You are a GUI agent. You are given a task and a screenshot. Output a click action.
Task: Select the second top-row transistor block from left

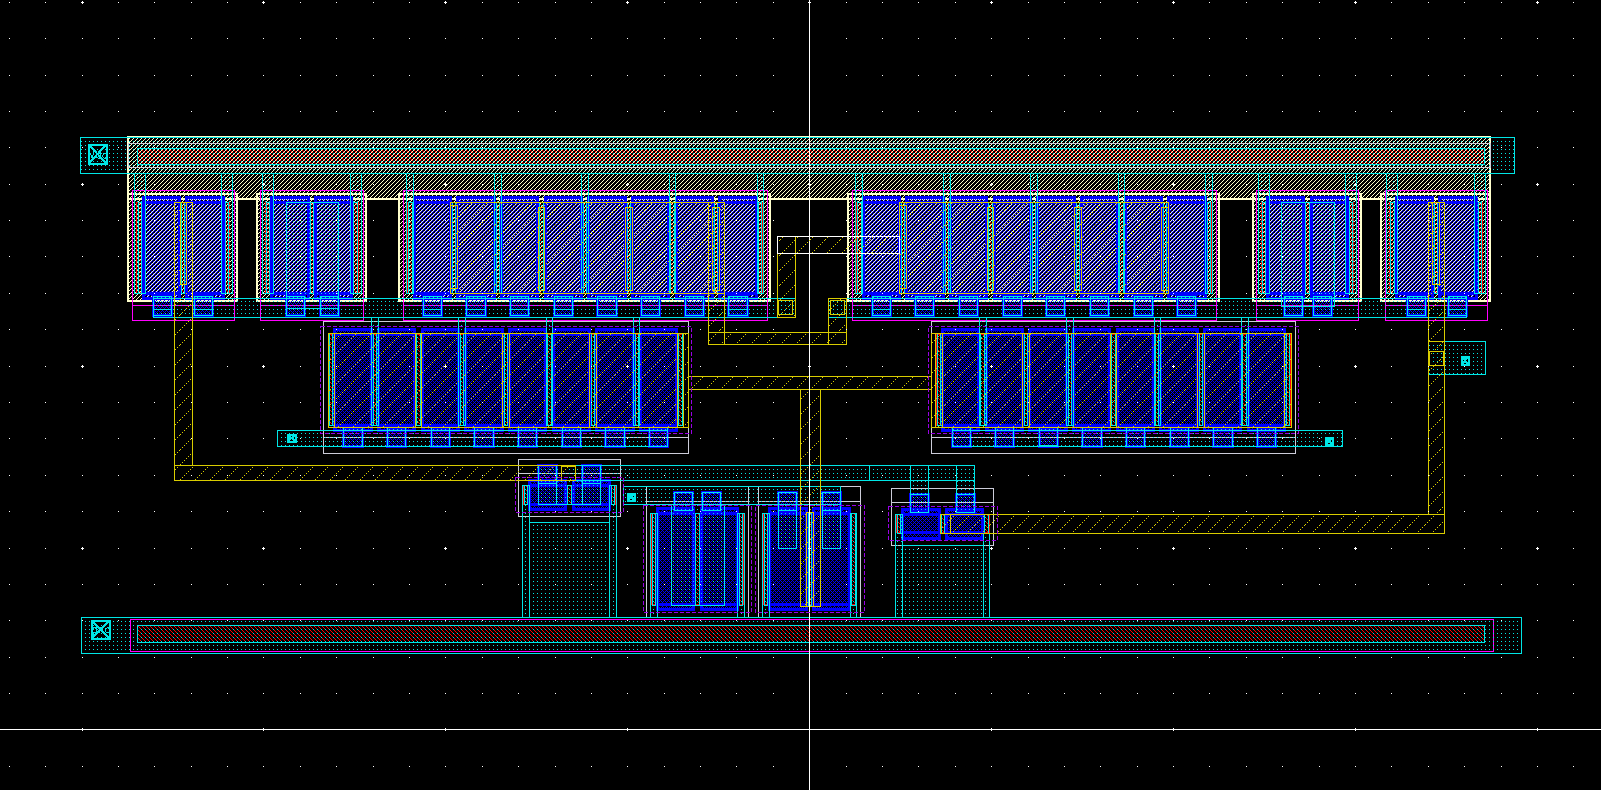[x=311, y=245]
